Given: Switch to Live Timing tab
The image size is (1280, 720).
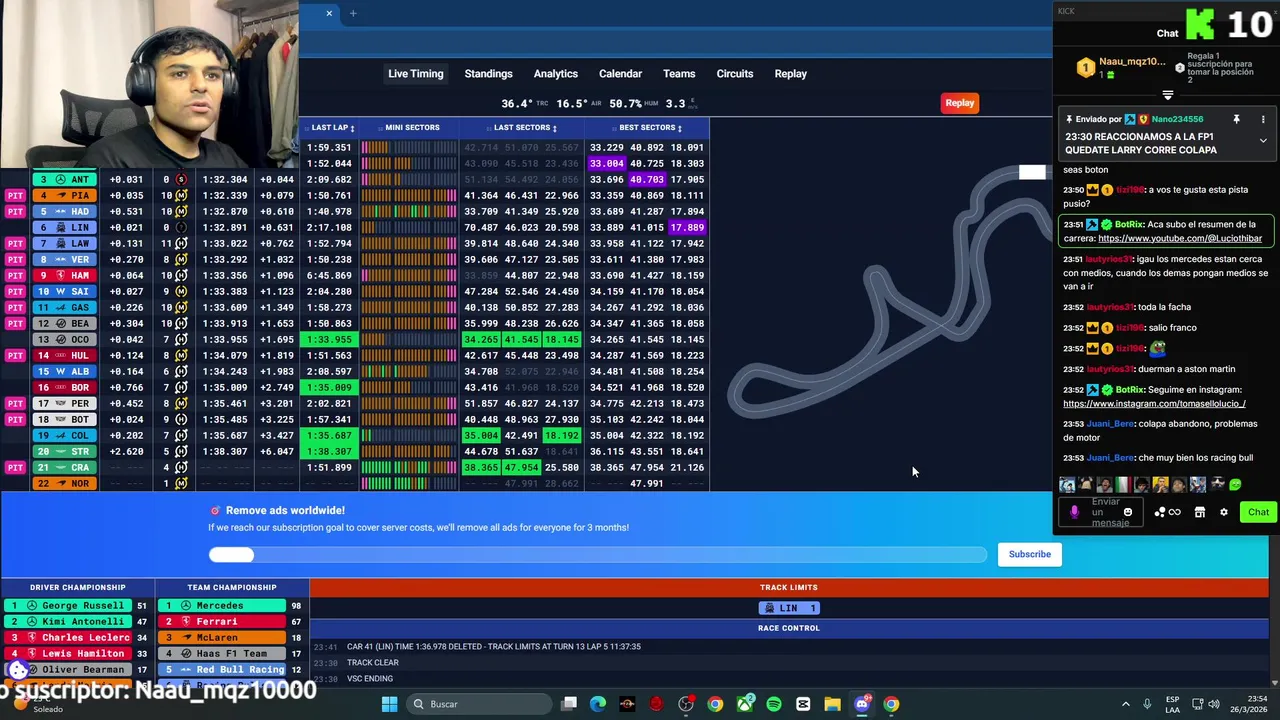Looking at the screenshot, I should [415, 73].
